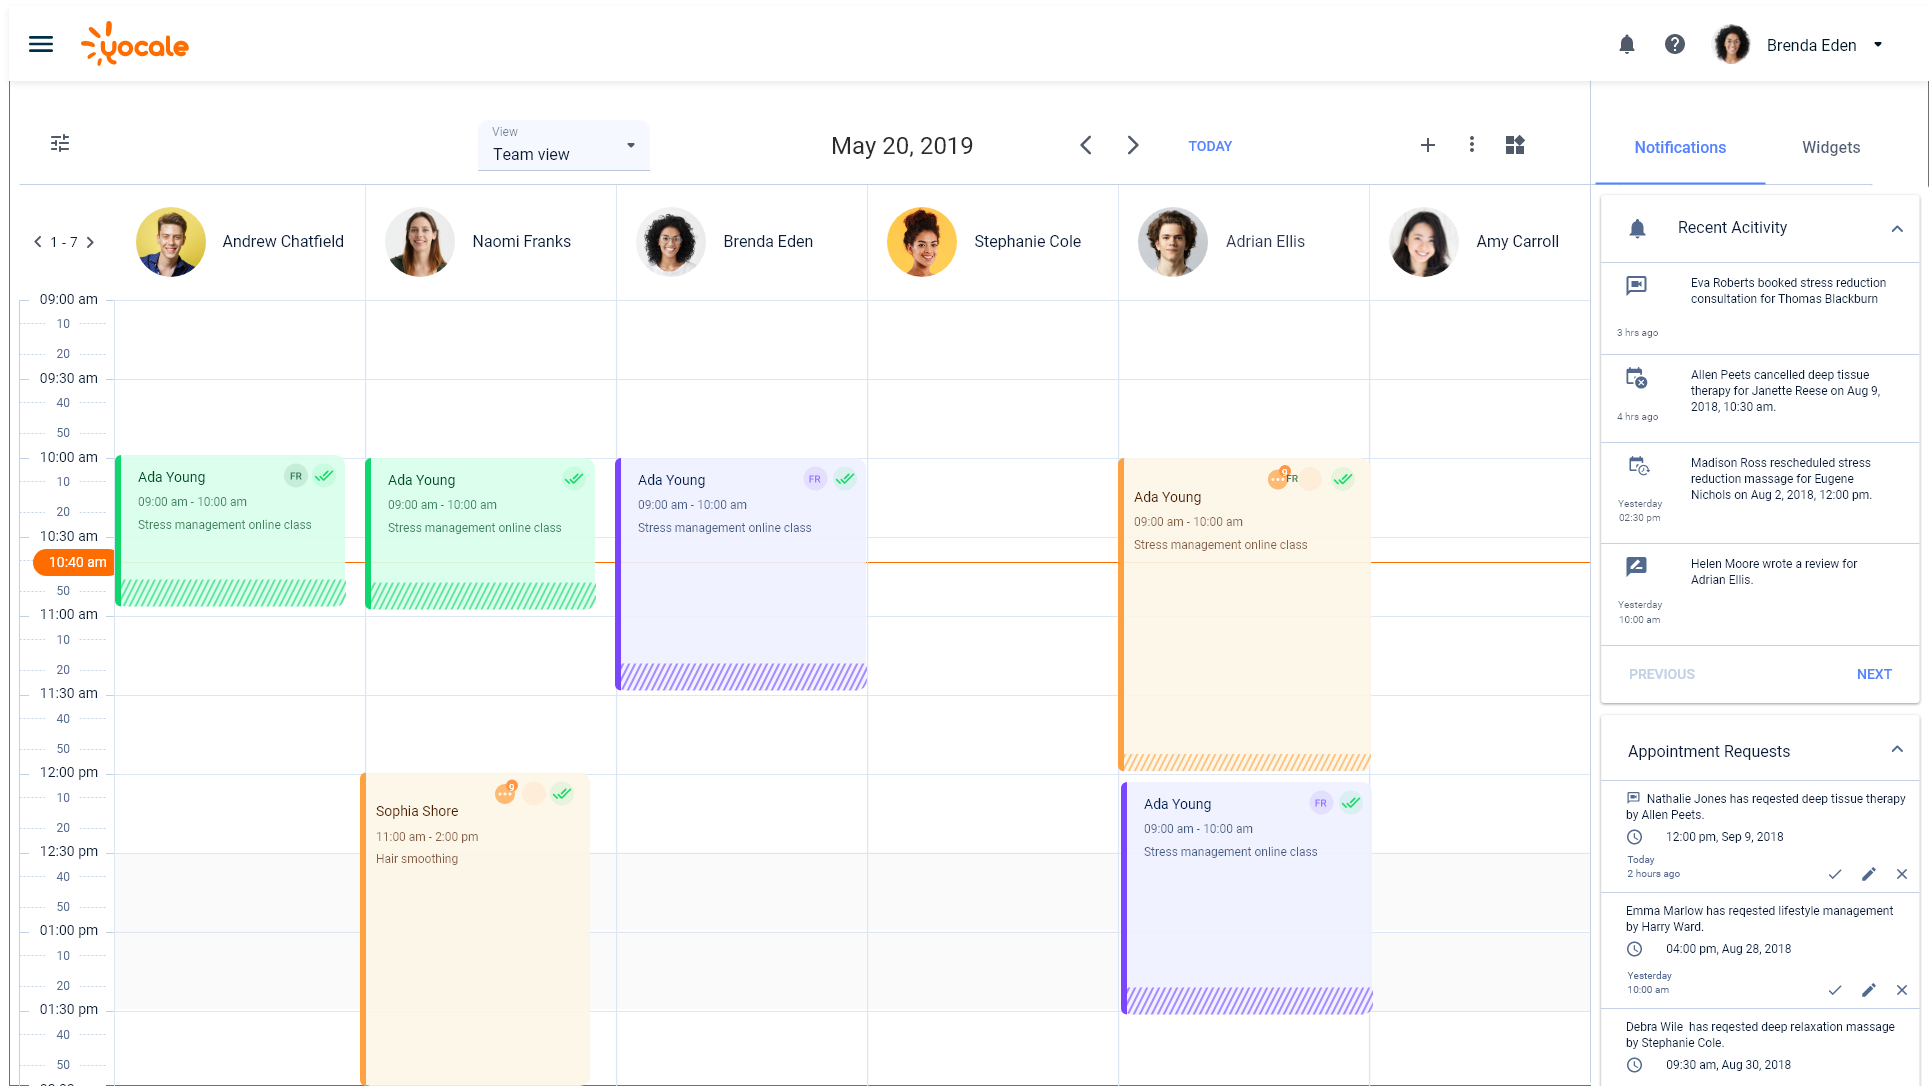Collapse the Appointment Requests section
Viewport: 1929px width, 1086px height.
tap(1897, 750)
